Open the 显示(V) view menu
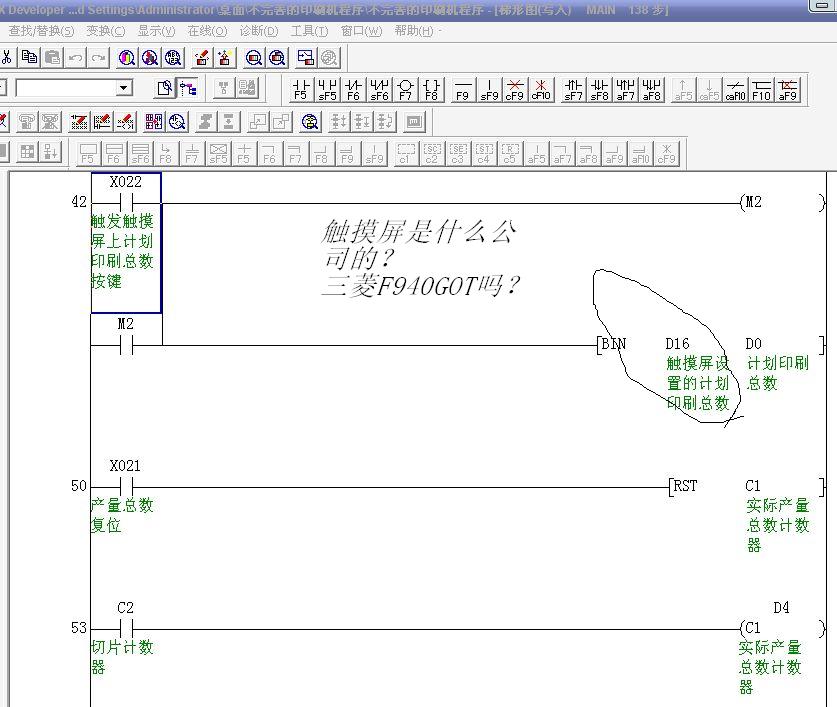 156,31
